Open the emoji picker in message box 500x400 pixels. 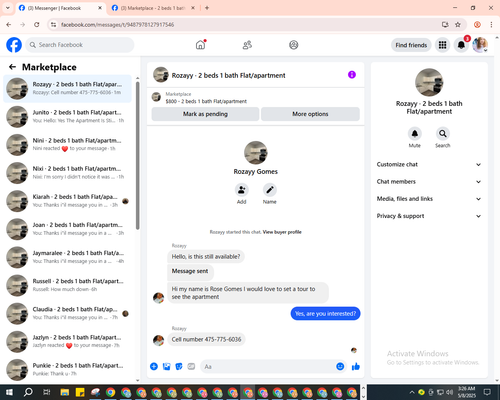[340, 367]
